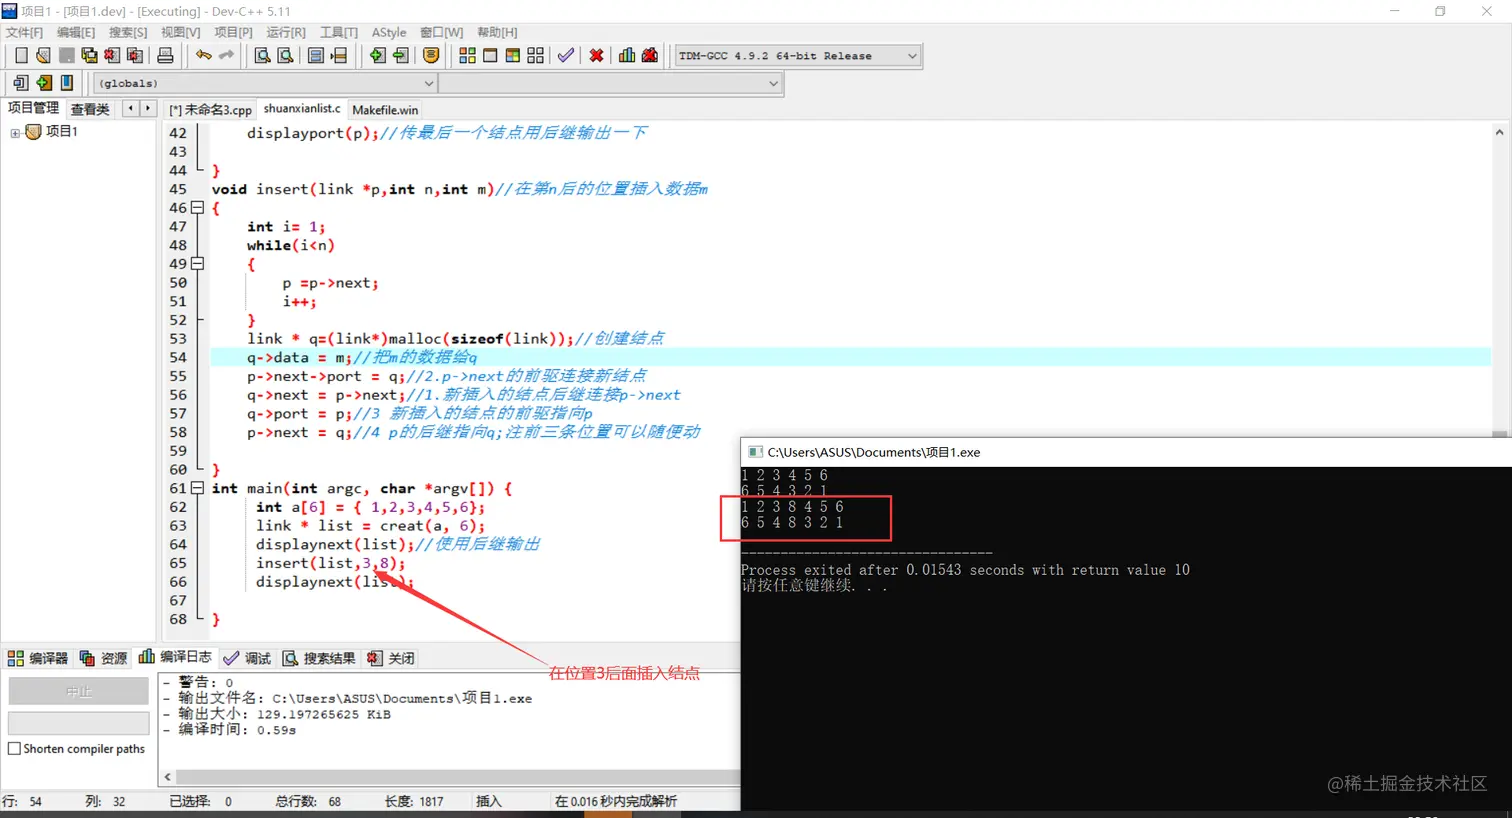Switch to the 未命名3.cpp editor tab
The height and width of the screenshot is (818, 1512).
tap(210, 110)
